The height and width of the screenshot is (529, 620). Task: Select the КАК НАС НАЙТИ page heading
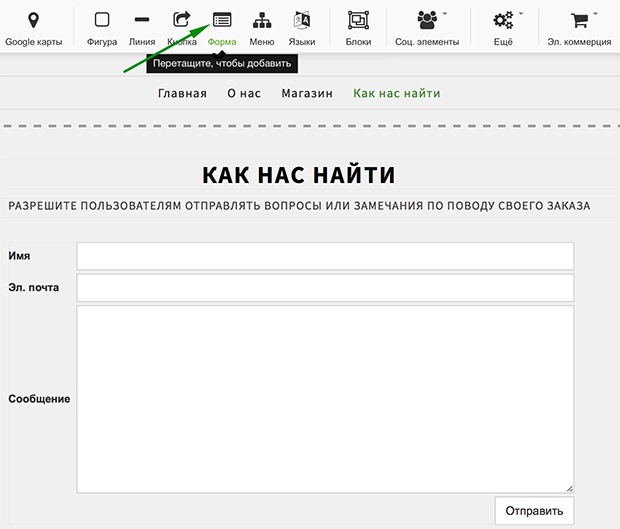tap(299, 175)
